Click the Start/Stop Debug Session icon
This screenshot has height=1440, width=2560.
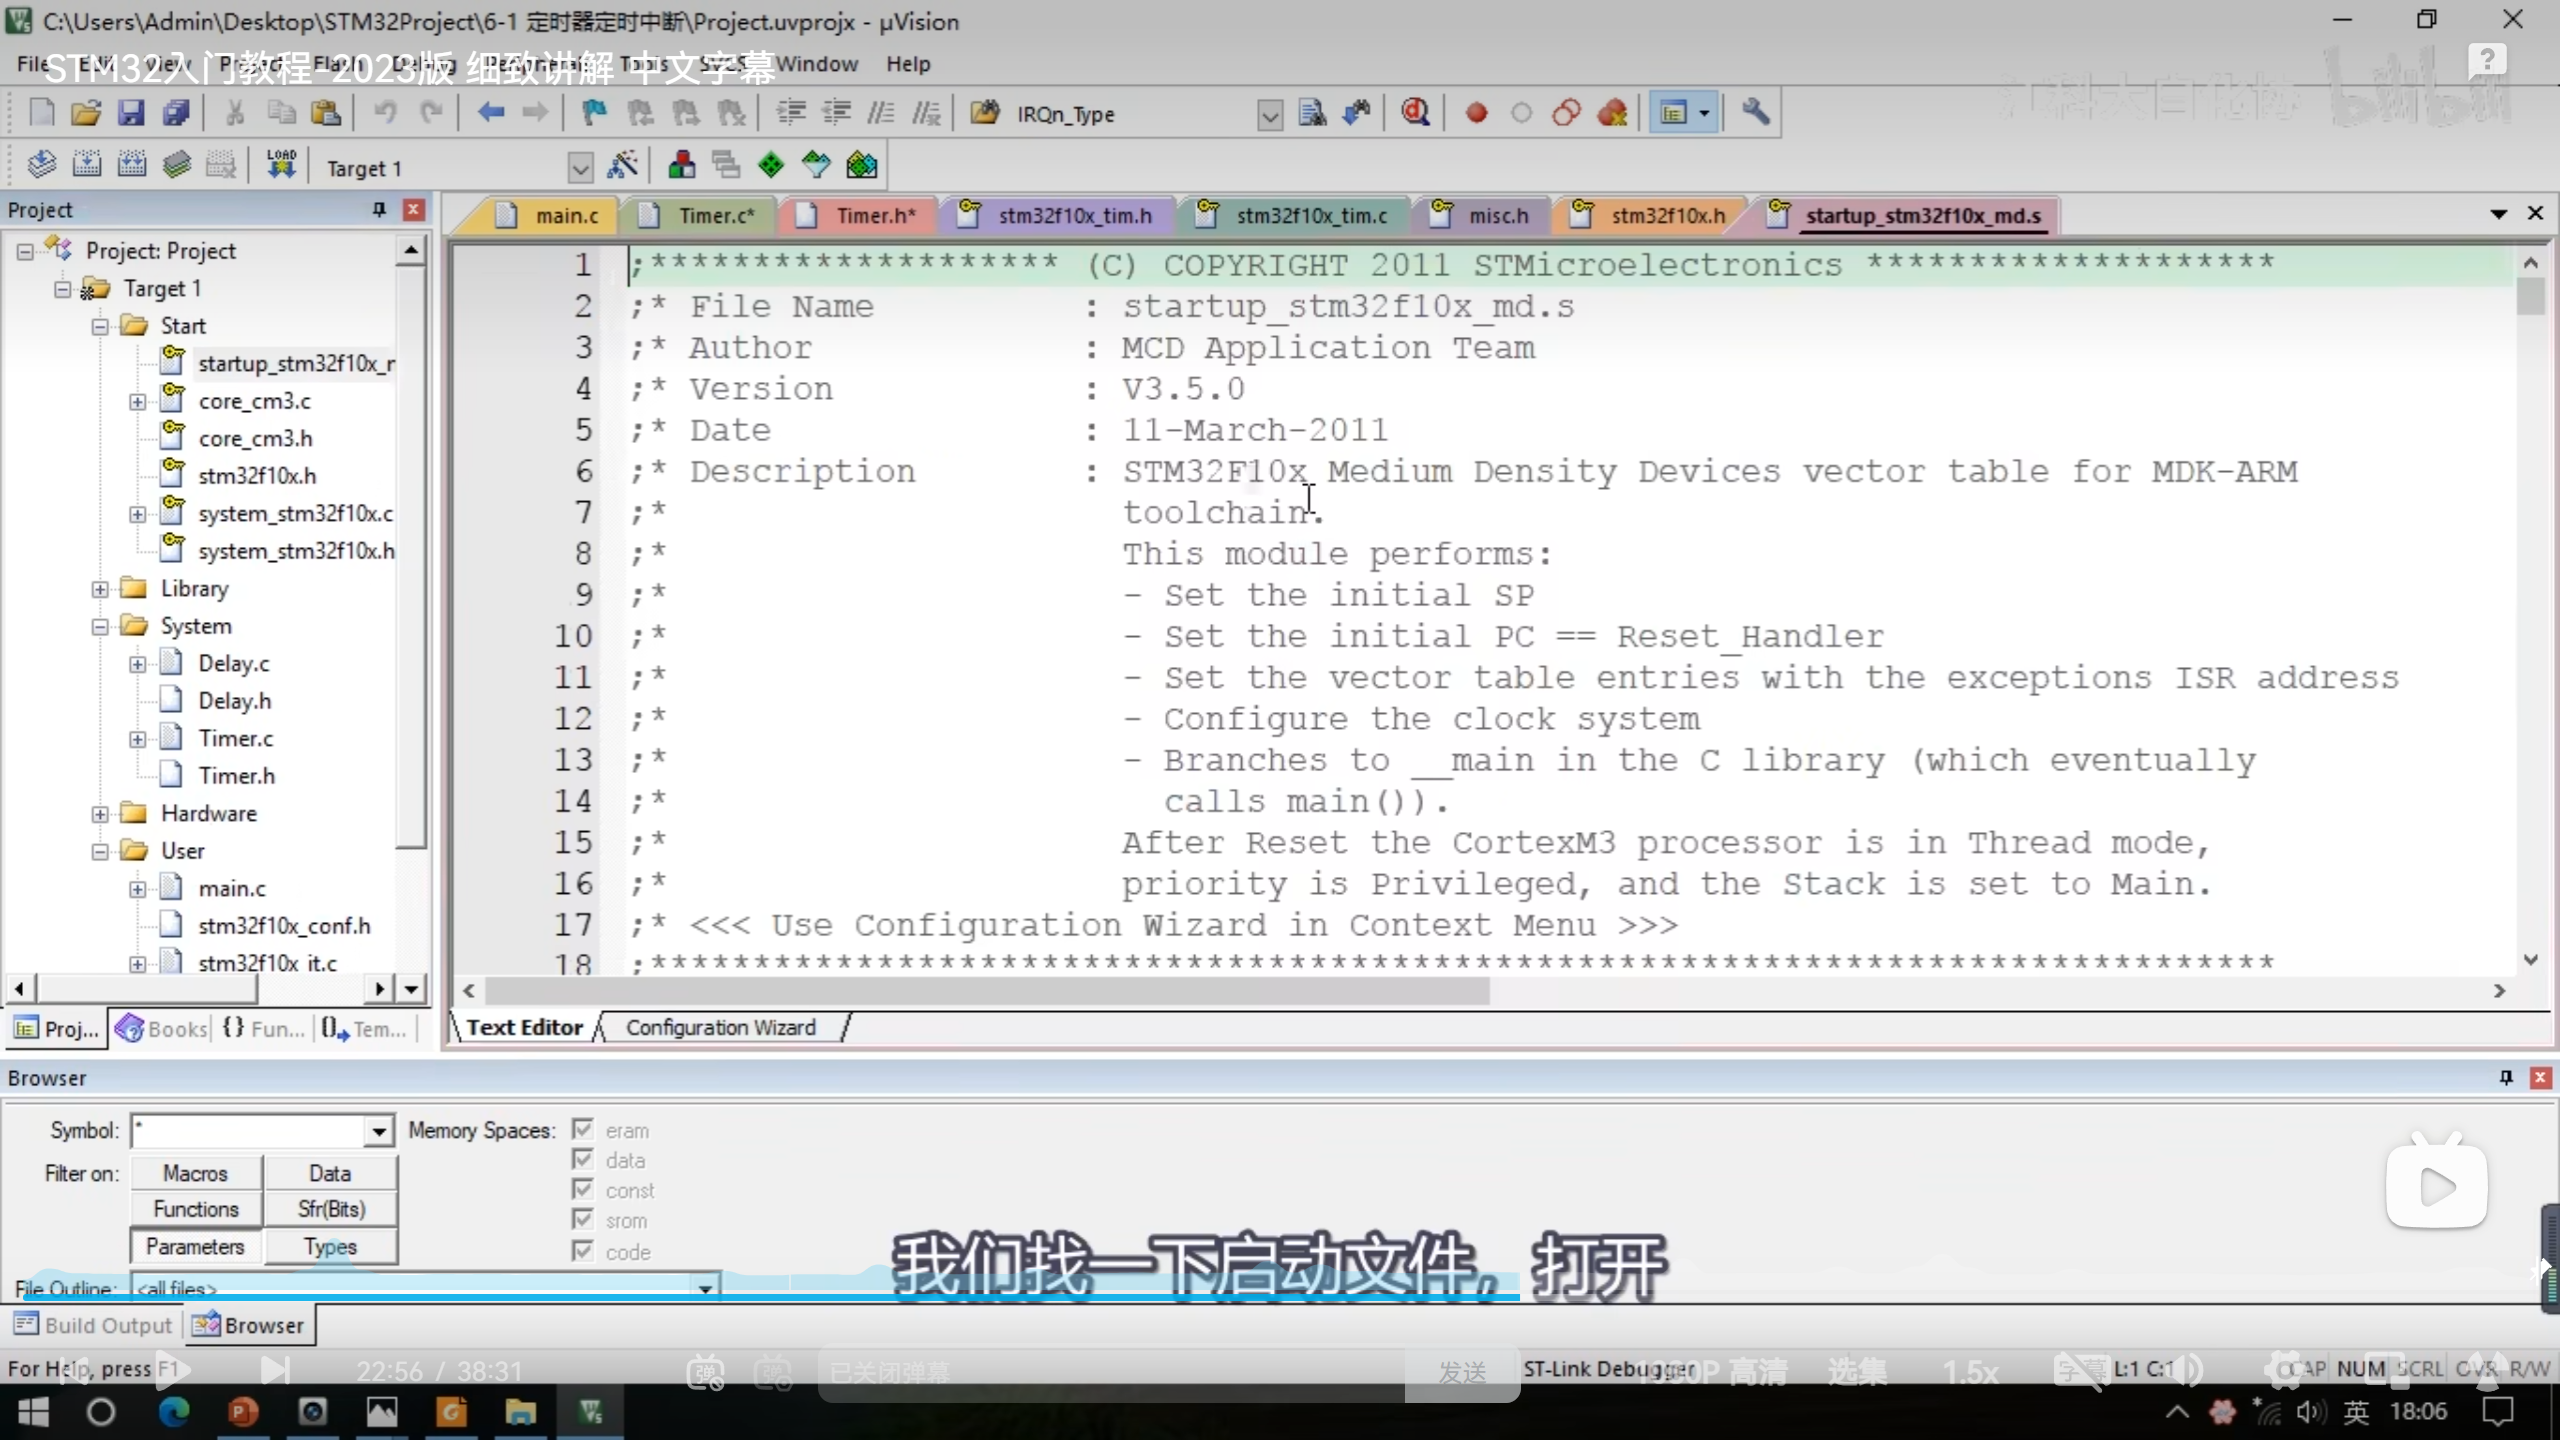[1414, 113]
